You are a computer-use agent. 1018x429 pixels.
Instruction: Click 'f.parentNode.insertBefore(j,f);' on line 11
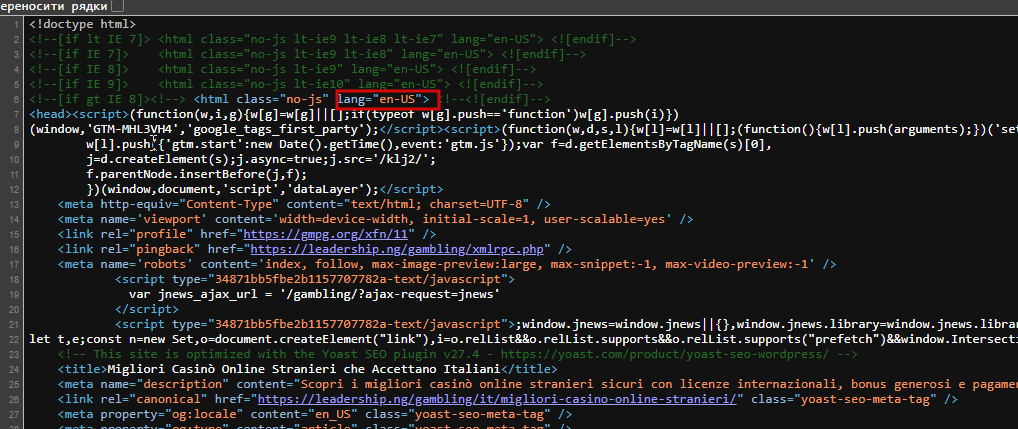[x=197, y=175]
